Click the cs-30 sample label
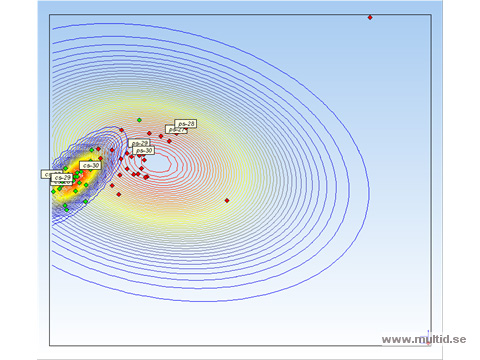480x360 pixels. pos(90,165)
